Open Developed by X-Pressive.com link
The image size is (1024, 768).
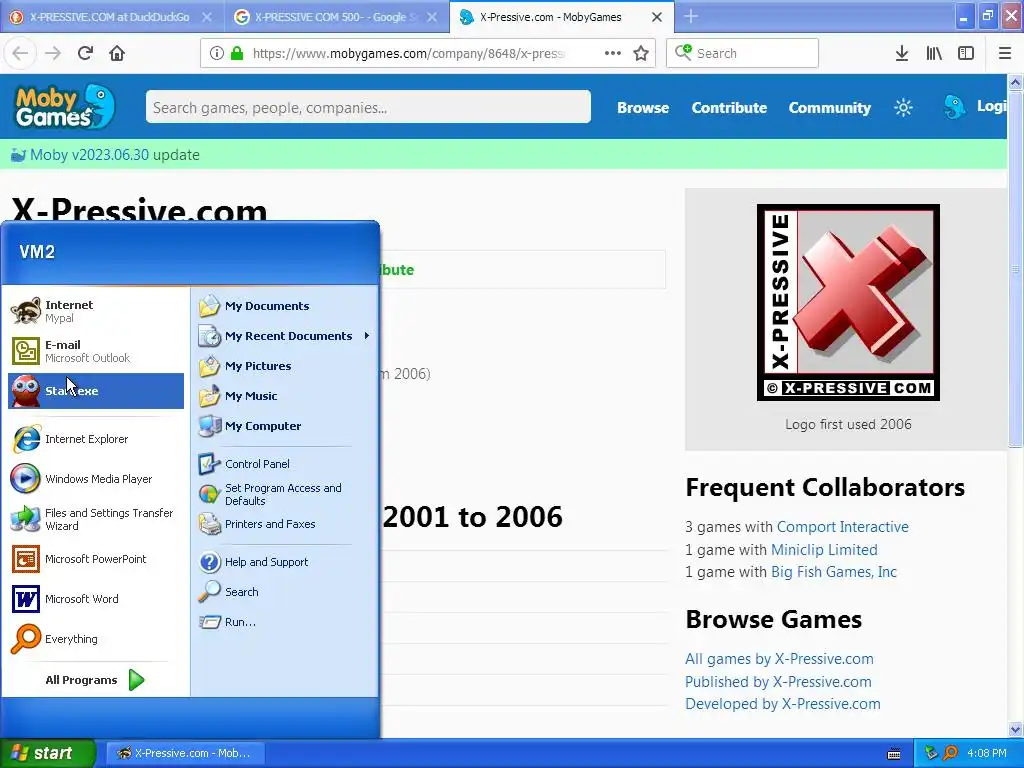782,704
